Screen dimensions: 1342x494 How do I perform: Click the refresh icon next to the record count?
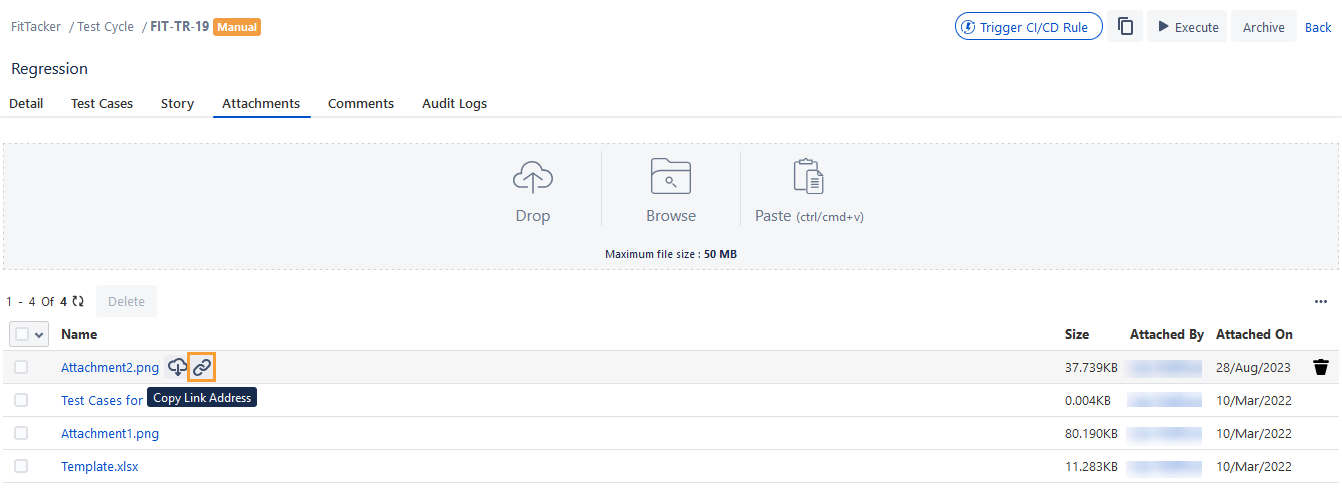point(78,301)
